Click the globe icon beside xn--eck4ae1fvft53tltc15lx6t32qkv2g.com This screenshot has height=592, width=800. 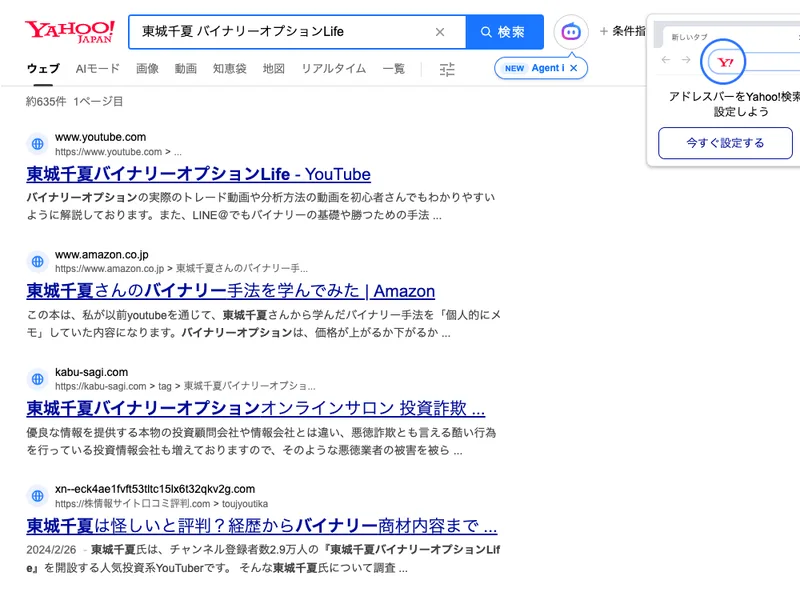(x=38, y=496)
